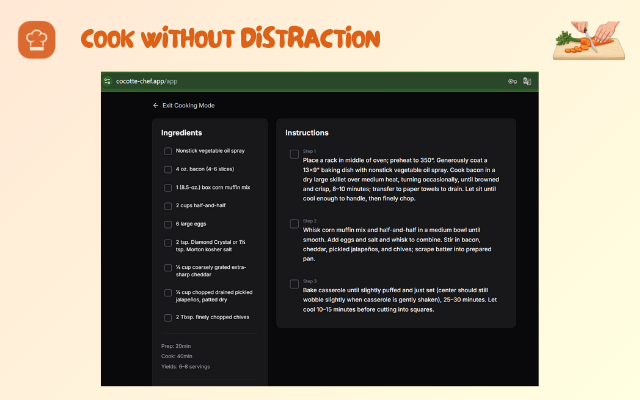Click the 'Bake casserole until' paragraph
Image resolution: width=640 pixels, height=400 pixels.
(400, 300)
